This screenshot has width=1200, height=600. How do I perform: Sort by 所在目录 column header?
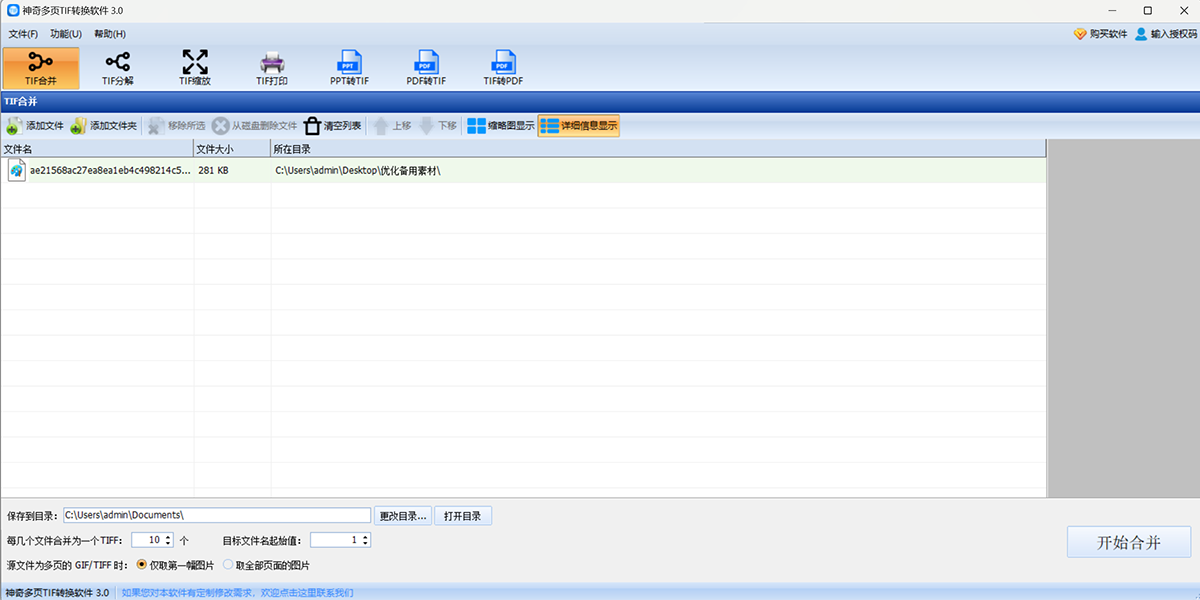[658, 149]
